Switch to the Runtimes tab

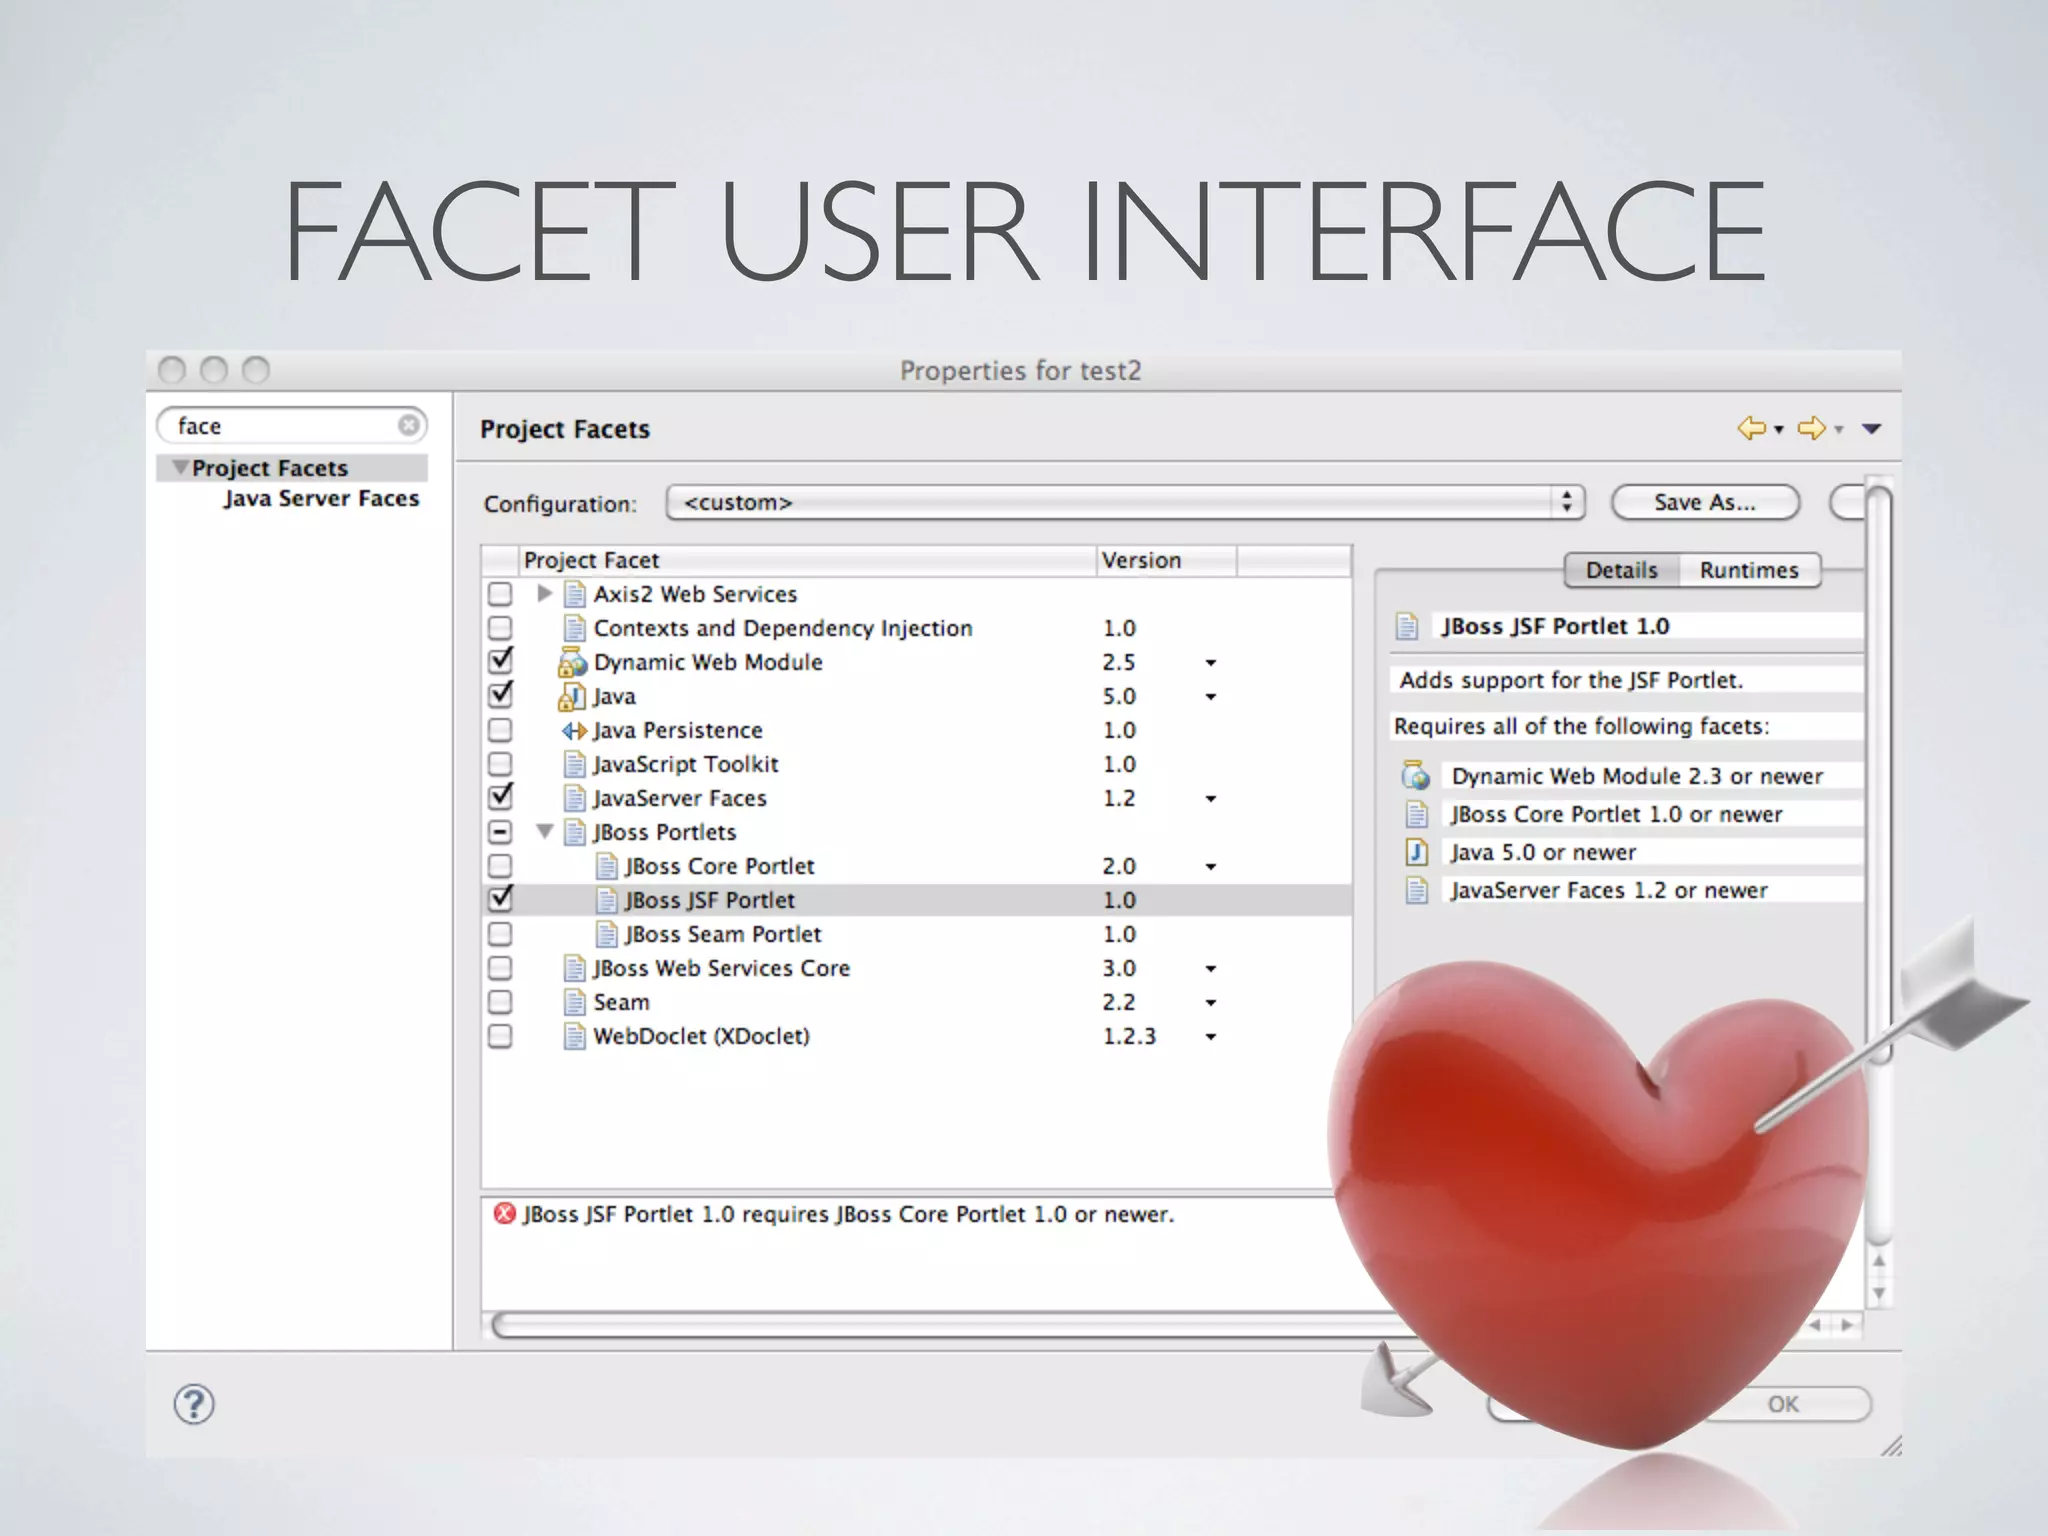point(1749,570)
